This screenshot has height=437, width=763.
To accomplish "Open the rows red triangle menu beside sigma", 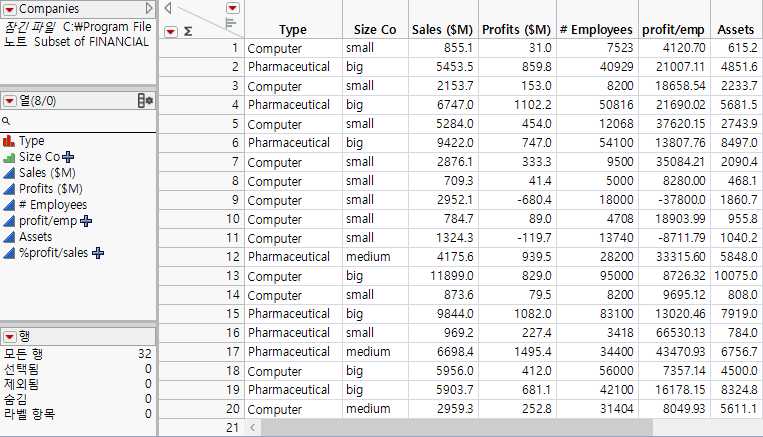I will pos(170,32).
